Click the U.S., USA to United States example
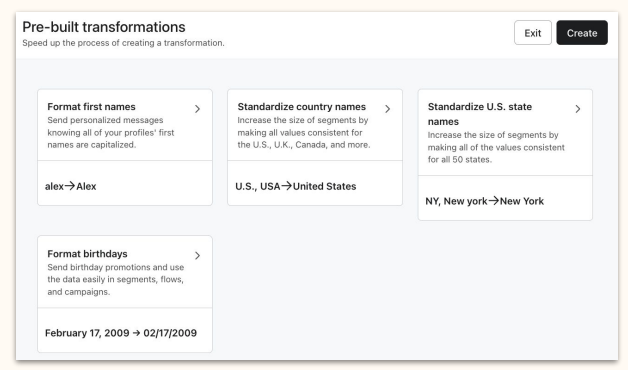The height and width of the screenshot is (370, 628). pos(296,186)
